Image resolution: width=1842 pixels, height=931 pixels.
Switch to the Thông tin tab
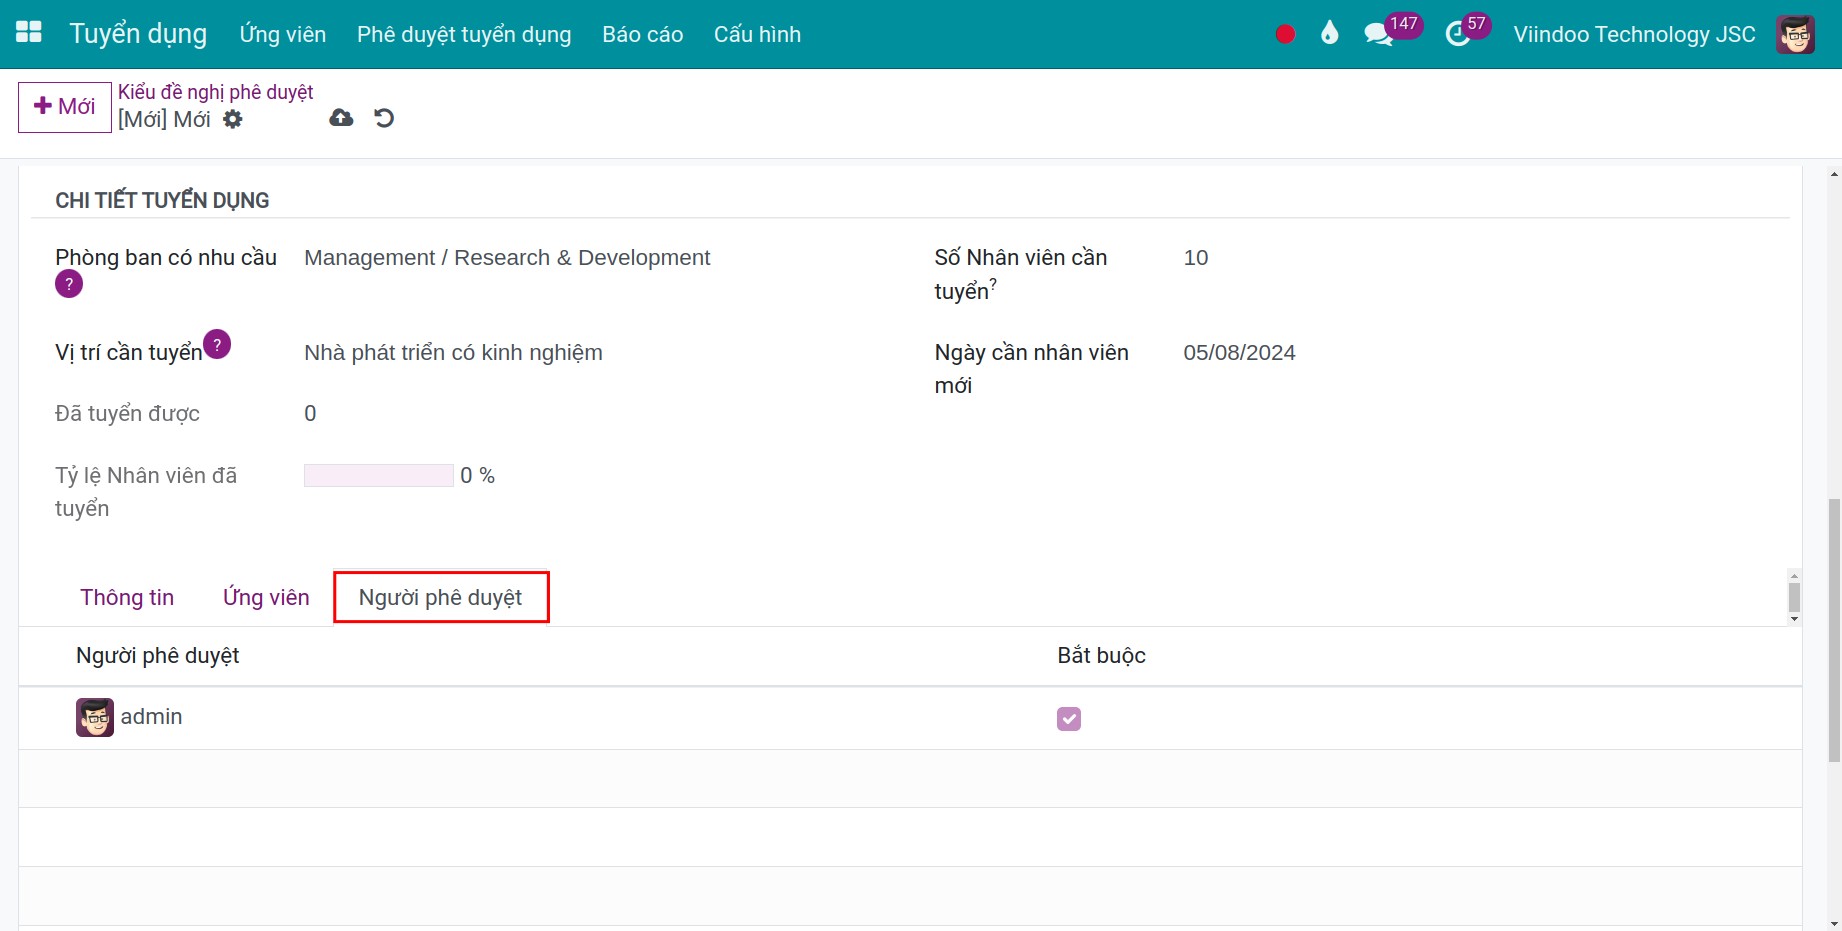coord(127,598)
